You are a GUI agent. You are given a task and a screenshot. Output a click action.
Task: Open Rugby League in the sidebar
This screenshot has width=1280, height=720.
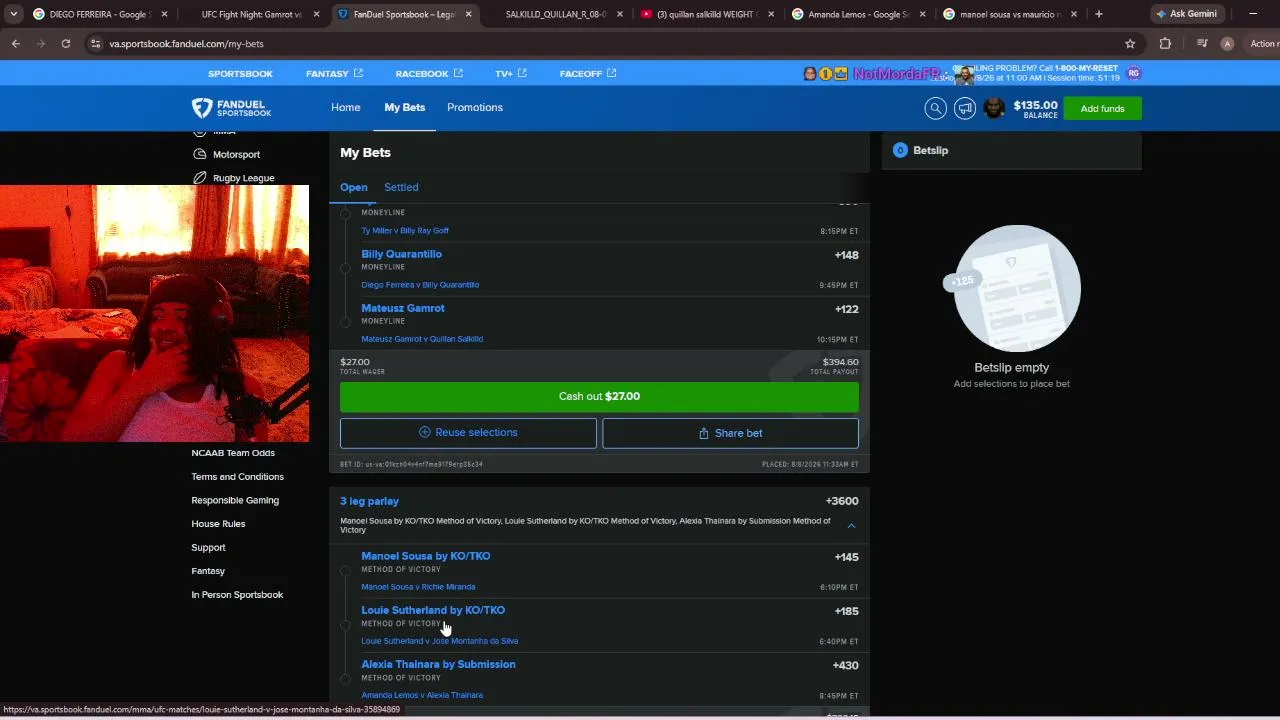243,178
